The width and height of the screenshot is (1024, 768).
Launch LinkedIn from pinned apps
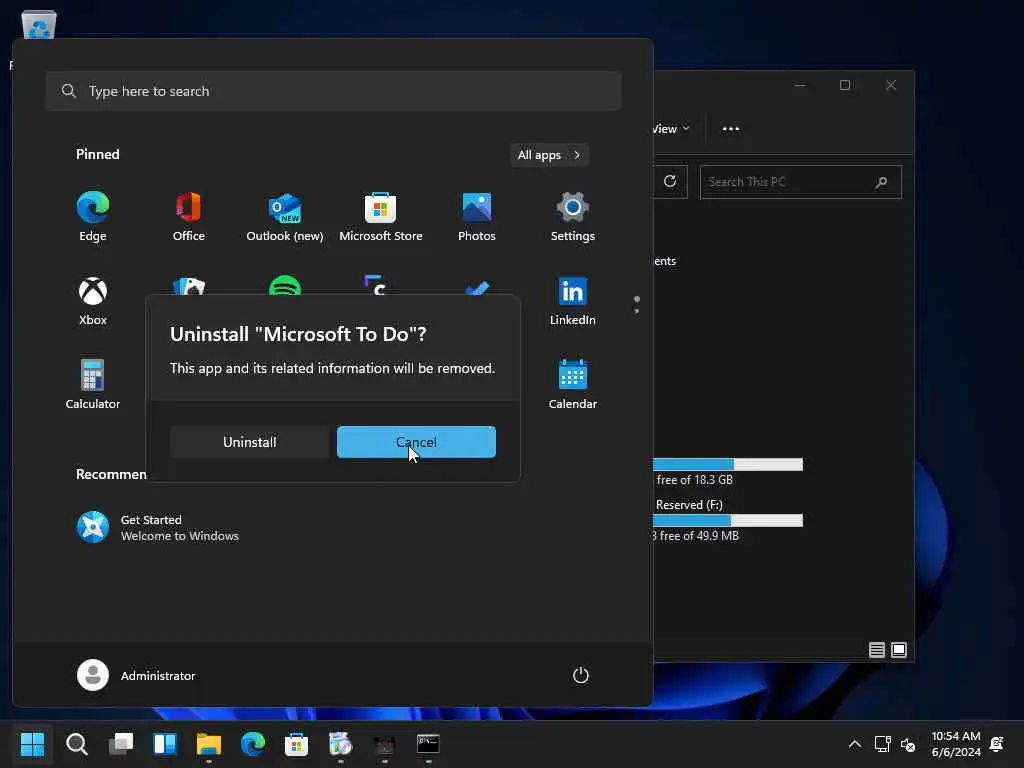tap(572, 300)
